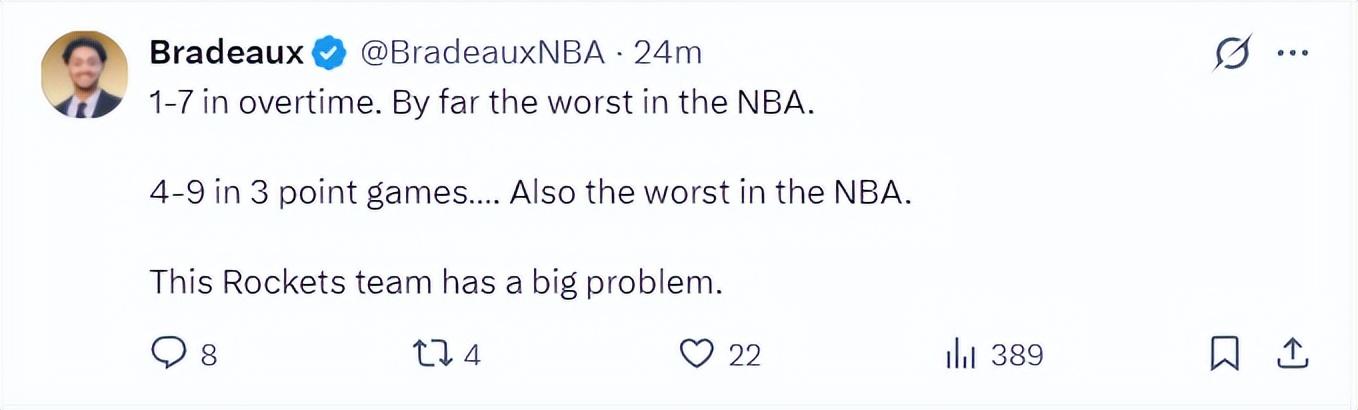The image size is (1358, 410).
Task: Click the '4-9 in 3 point games' line
Action: [531, 193]
